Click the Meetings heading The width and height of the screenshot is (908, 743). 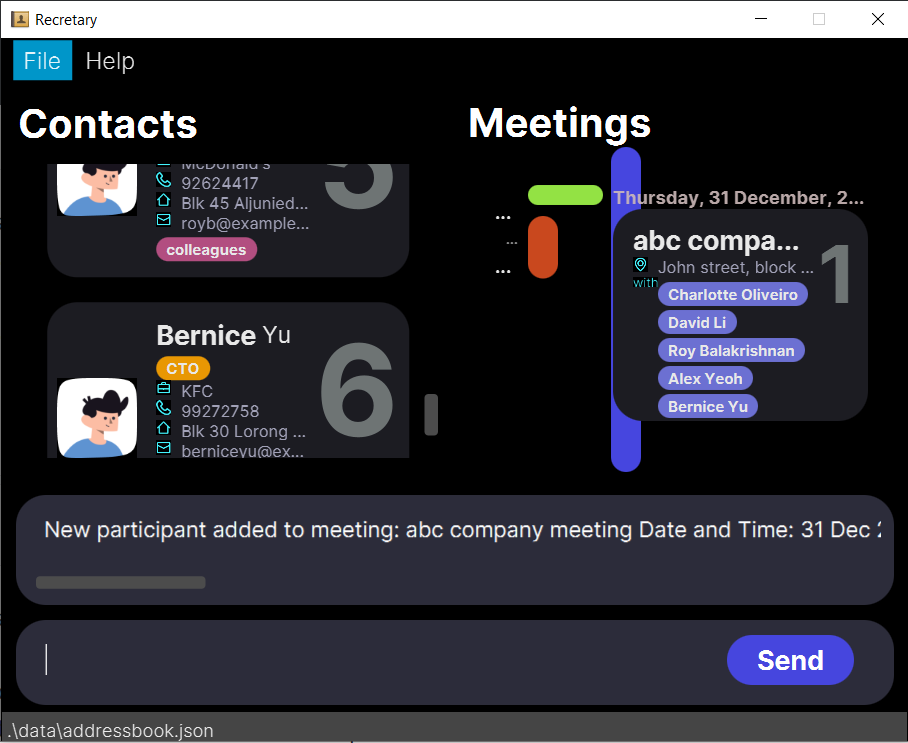tap(559, 123)
